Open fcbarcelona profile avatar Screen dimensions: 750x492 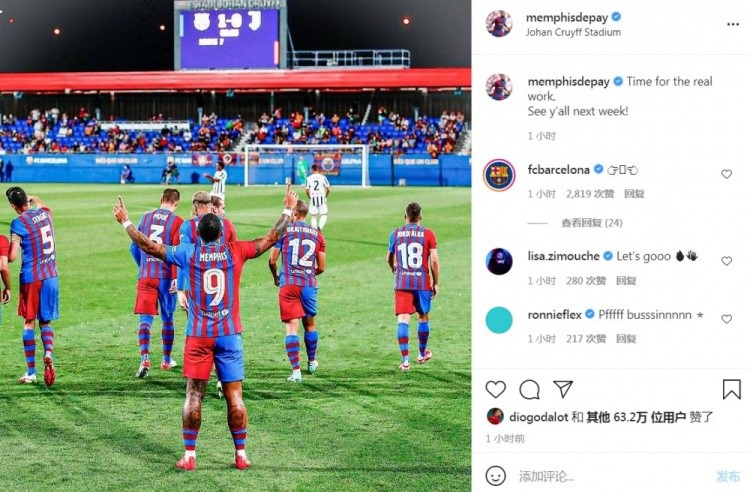tap(499, 175)
